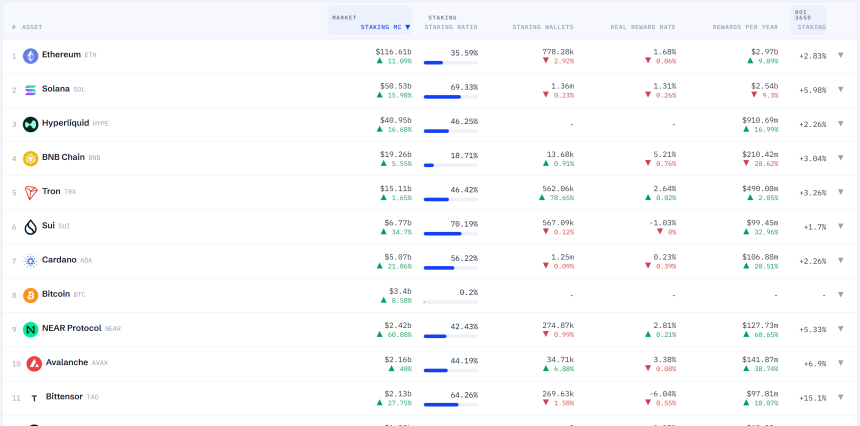Click Sui's -1.03% real reward rate
The height and width of the screenshot is (426, 860).
[662, 223]
